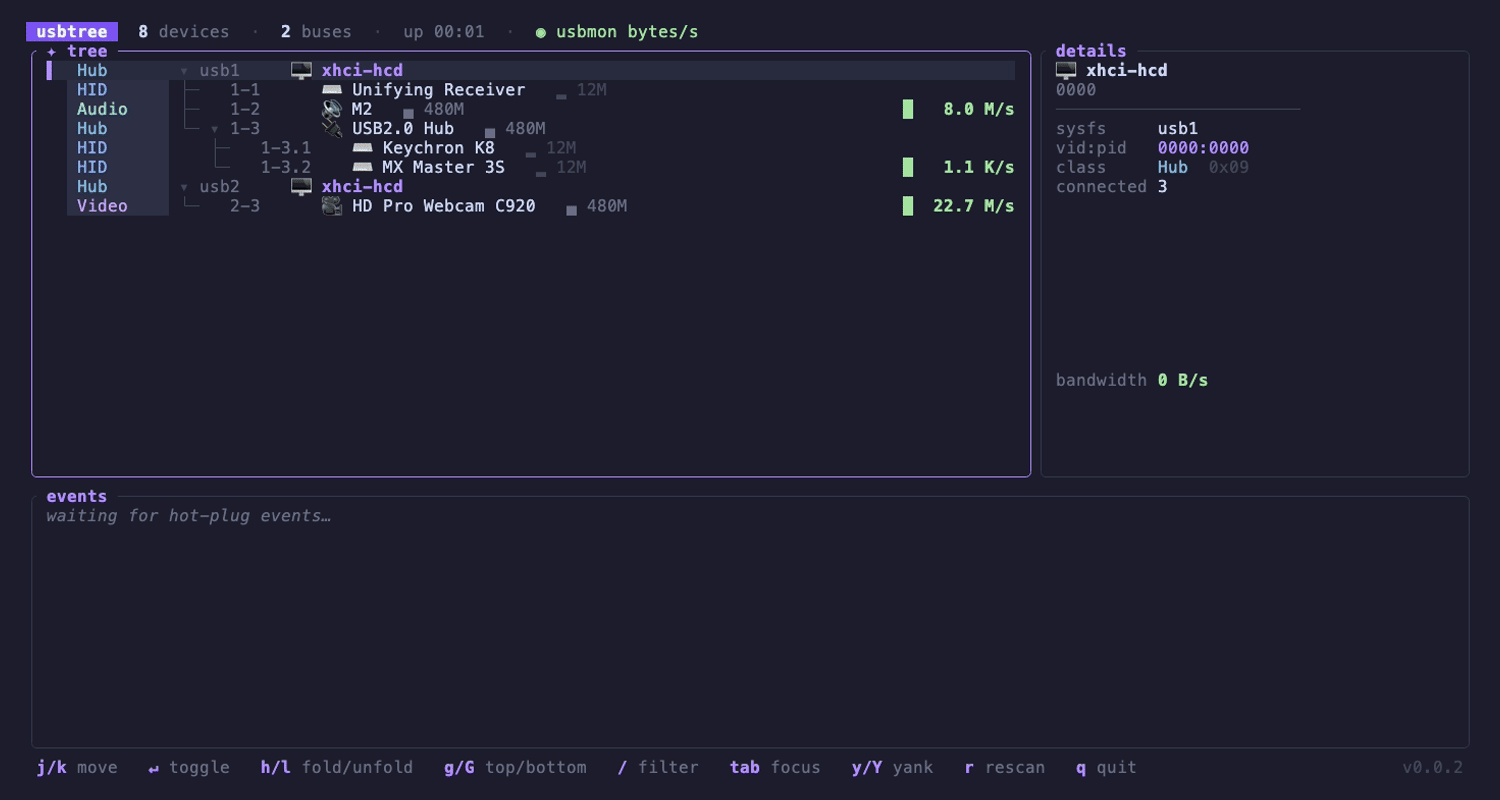Click the monitor icon in usb2 row
1500x800 pixels.
coord(301,187)
